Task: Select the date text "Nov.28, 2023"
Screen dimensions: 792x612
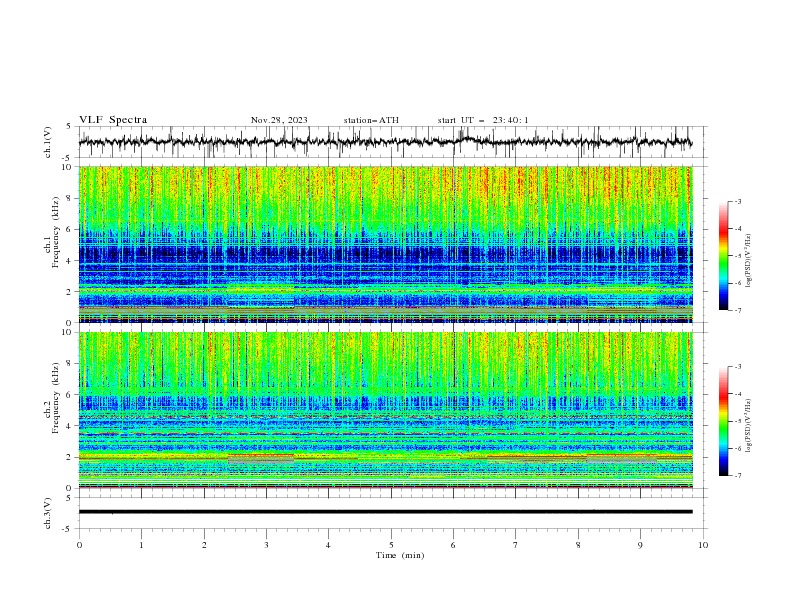Action: coord(279,120)
